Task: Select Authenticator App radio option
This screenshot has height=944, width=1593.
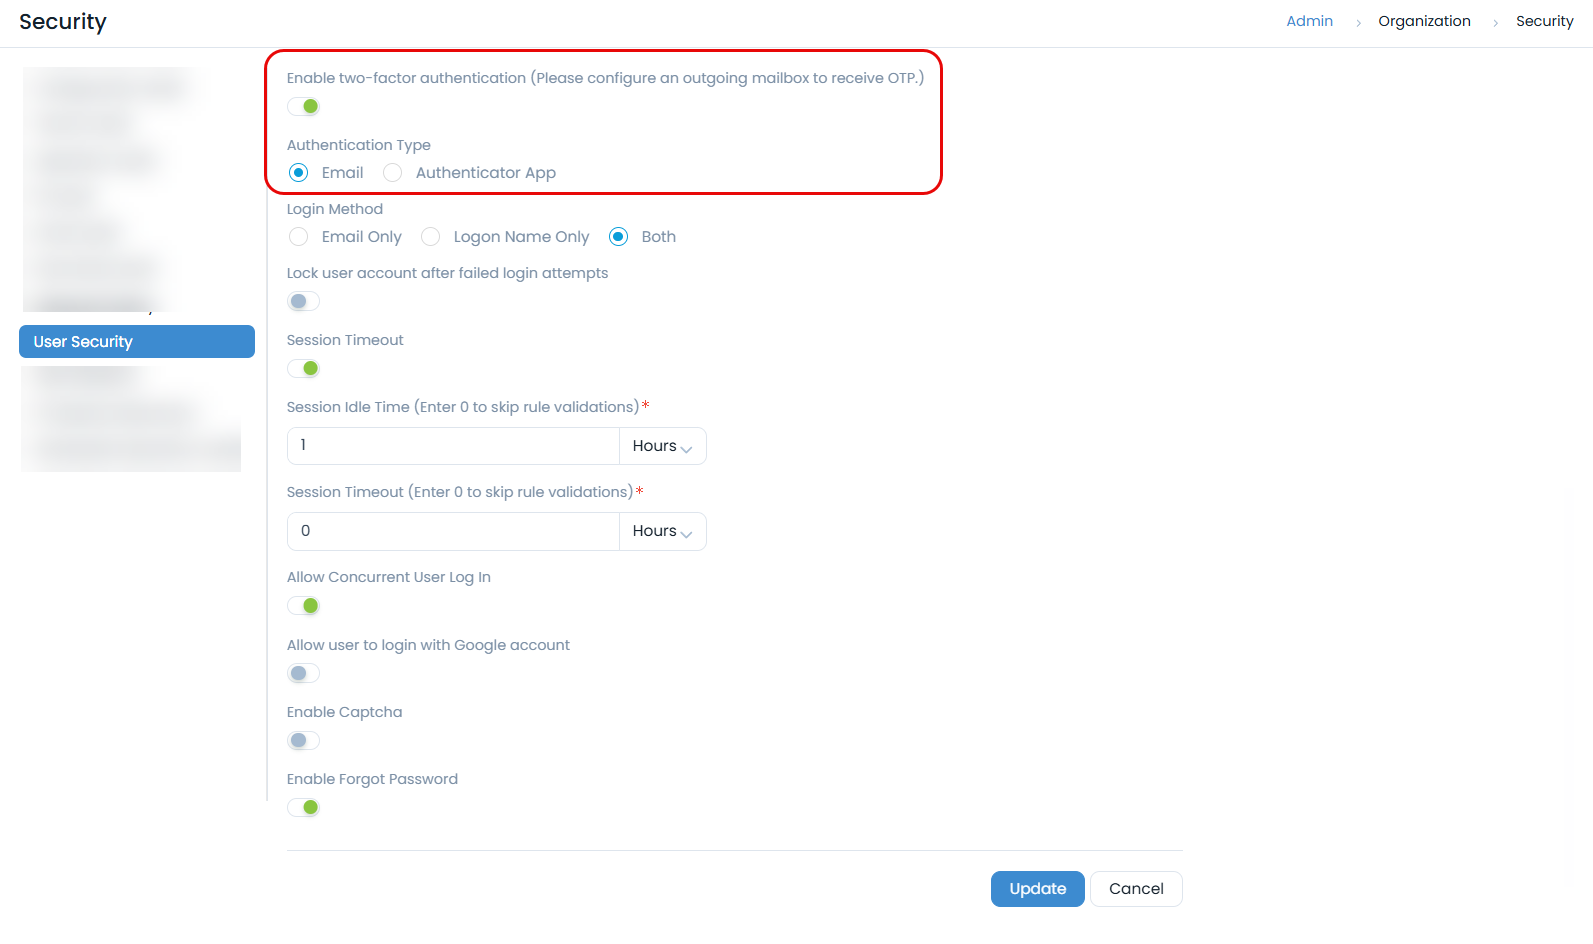Action: (x=393, y=173)
